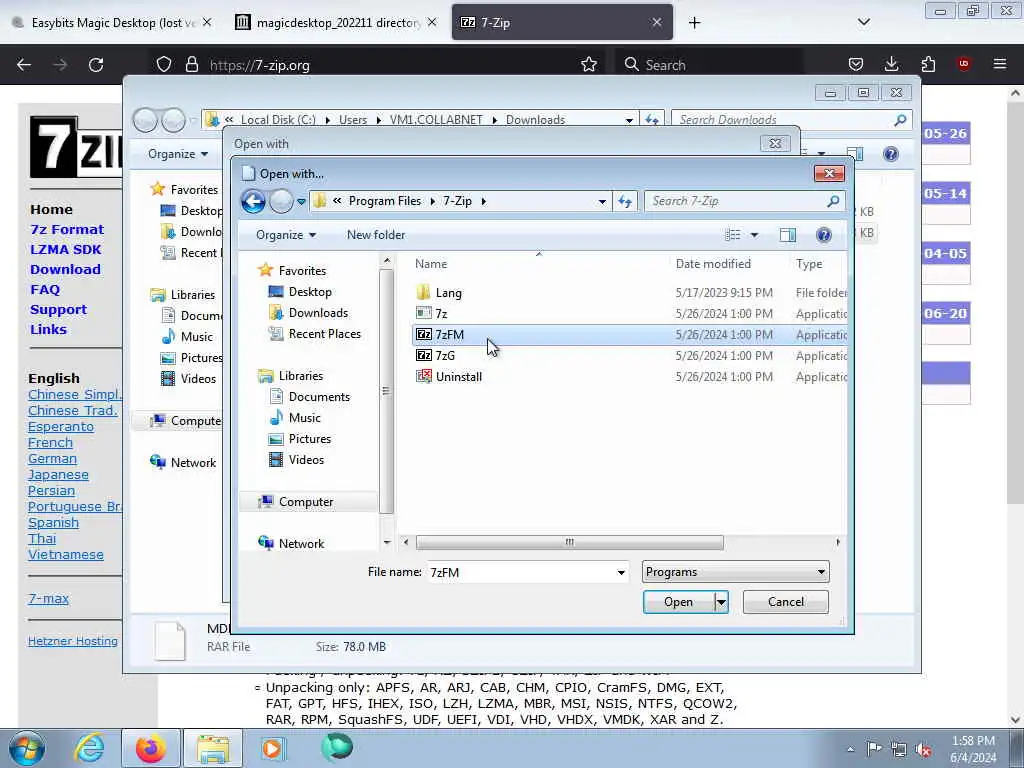Expand address path history dropdown in dialog

tap(602, 201)
